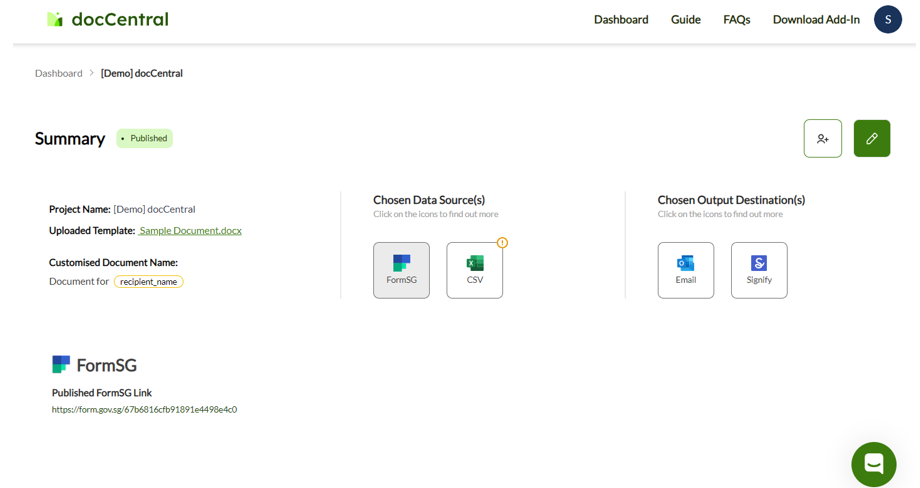The height and width of the screenshot is (488, 920).
Task: Open the chat support widget
Action: 873,464
